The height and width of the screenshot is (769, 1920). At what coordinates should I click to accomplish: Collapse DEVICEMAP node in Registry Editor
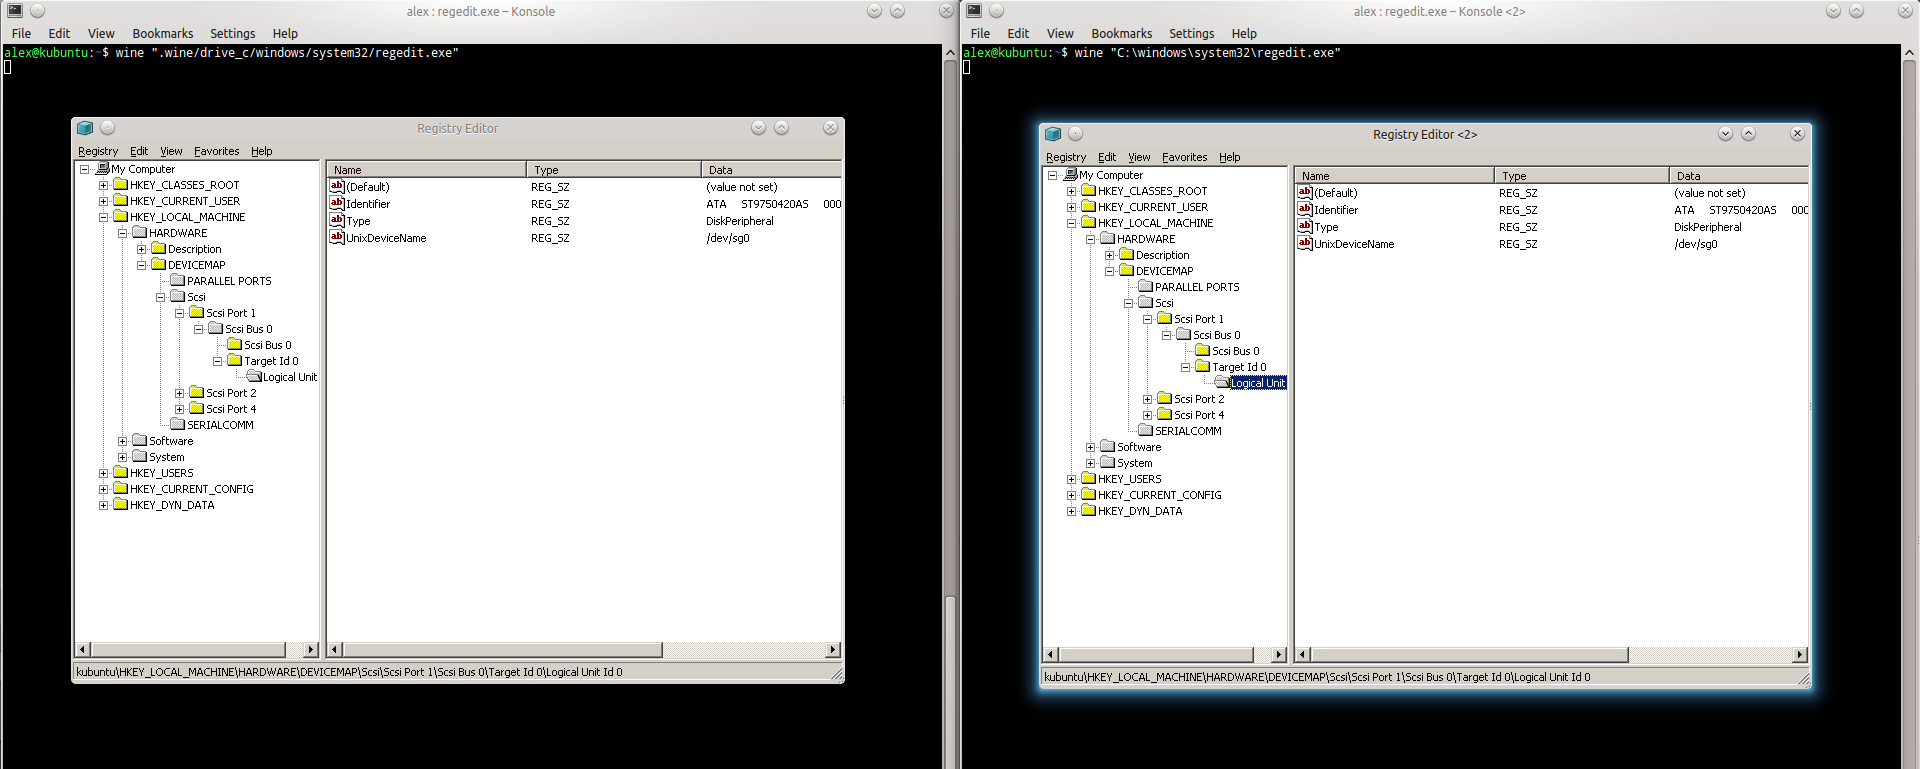point(141,265)
